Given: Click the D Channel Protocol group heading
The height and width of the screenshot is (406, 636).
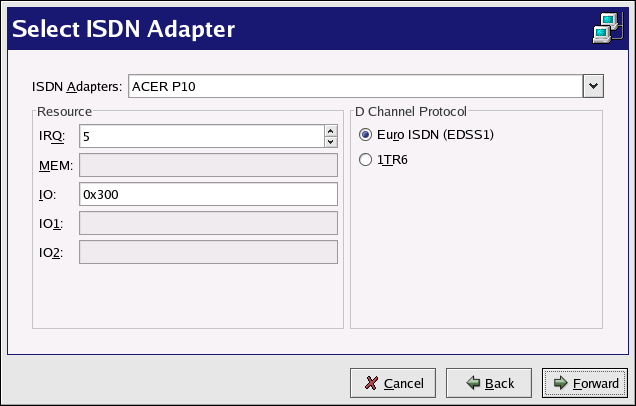Looking at the screenshot, I should click(411, 111).
